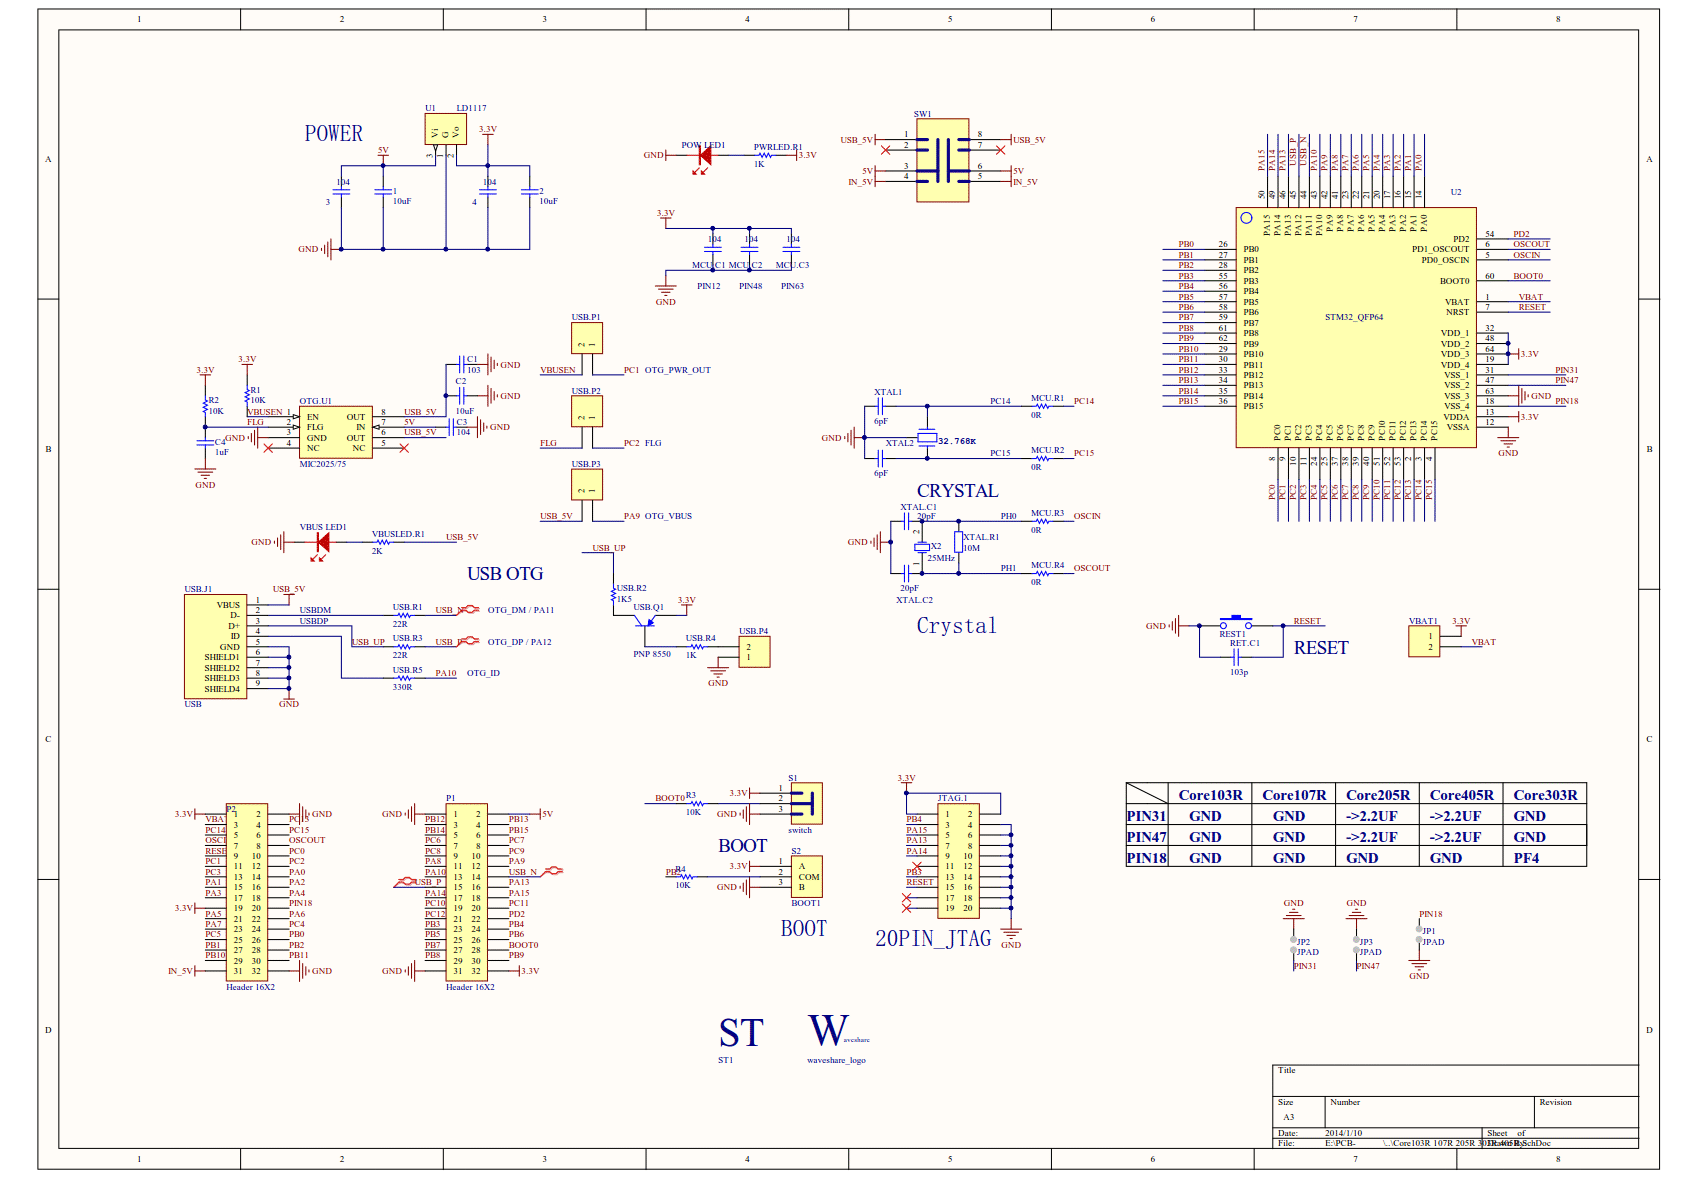
Task: Select the 32.768K crystal symbol
Action: [927, 438]
